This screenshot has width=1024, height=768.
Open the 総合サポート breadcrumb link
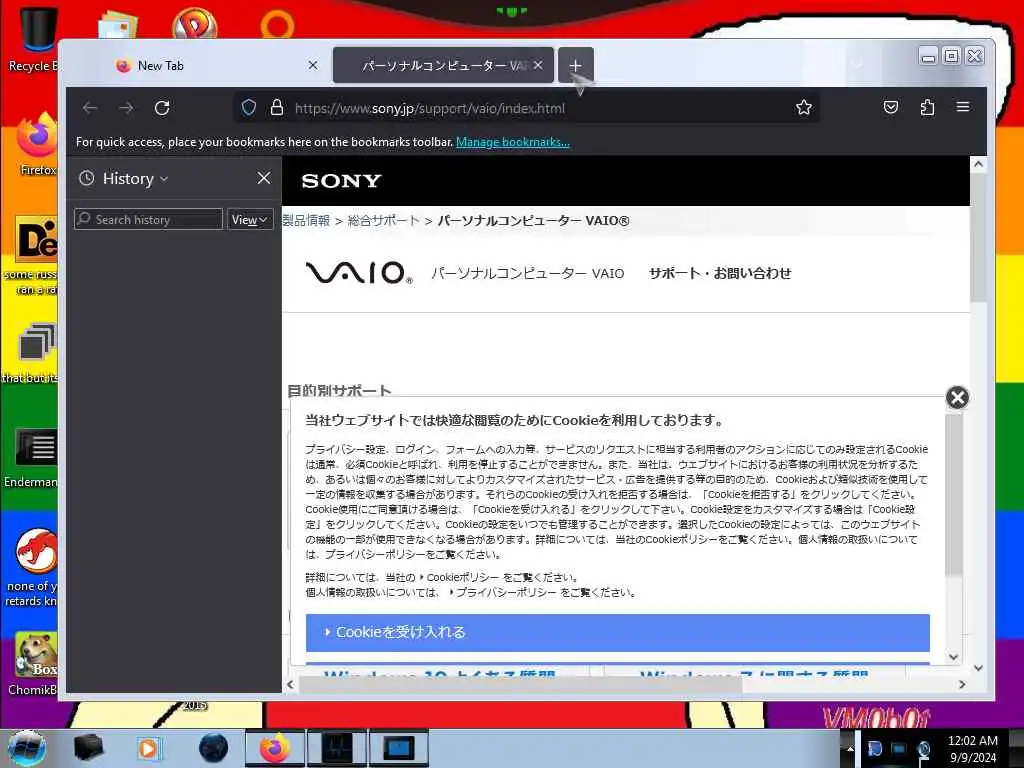(383, 220)
